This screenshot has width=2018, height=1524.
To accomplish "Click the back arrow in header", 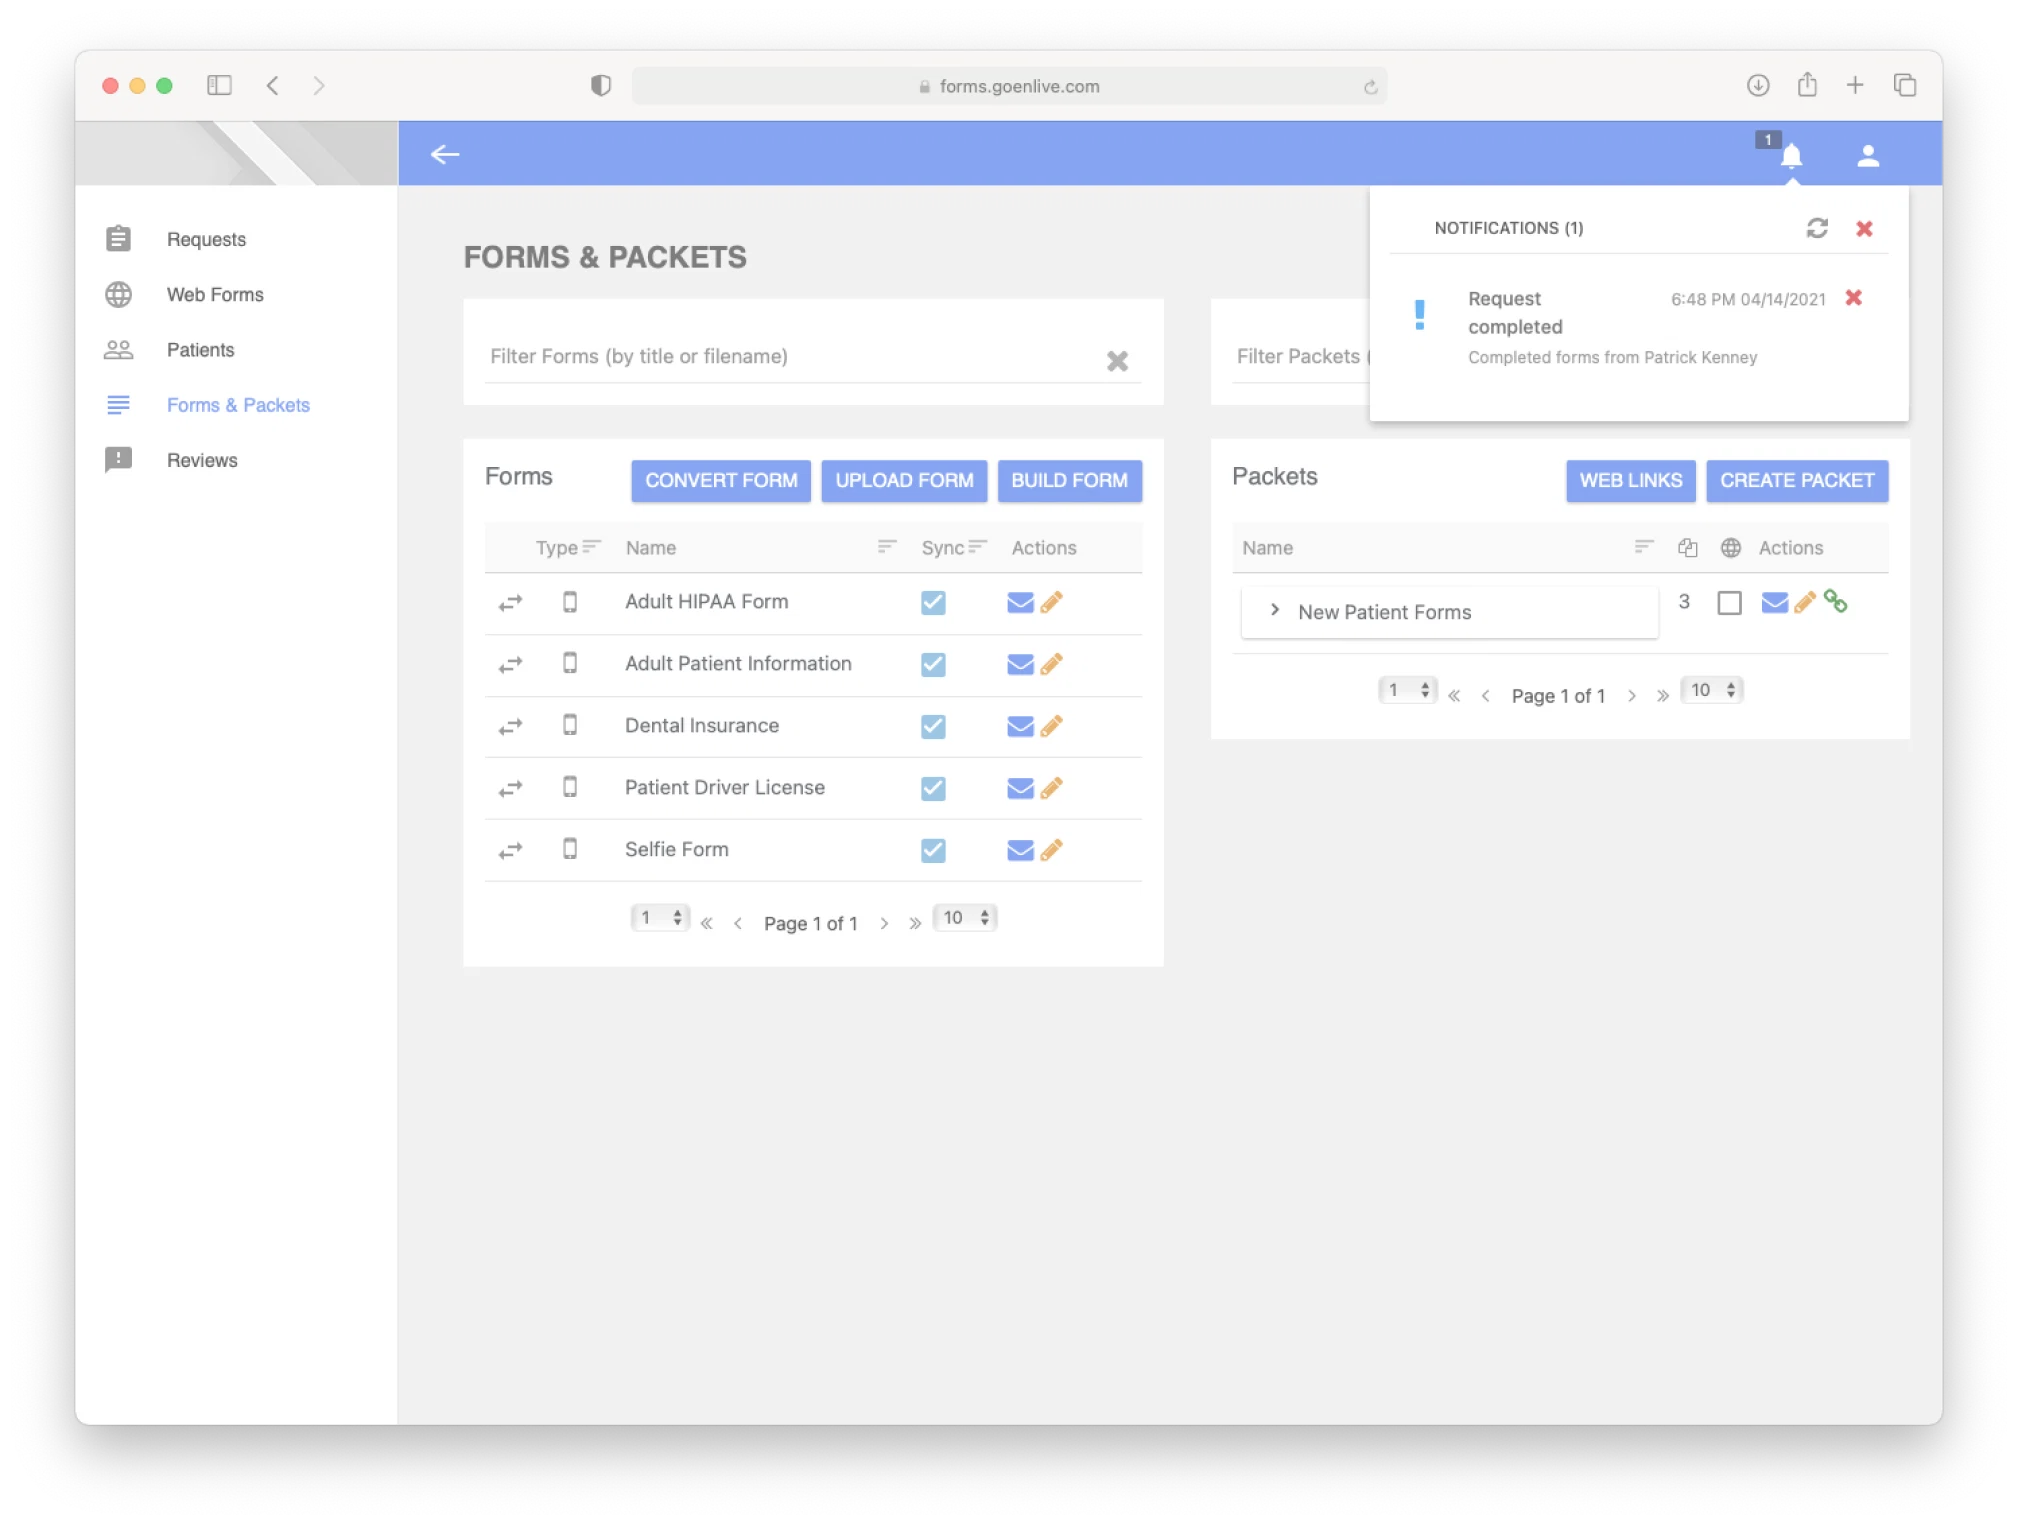I will click(445, 154).
